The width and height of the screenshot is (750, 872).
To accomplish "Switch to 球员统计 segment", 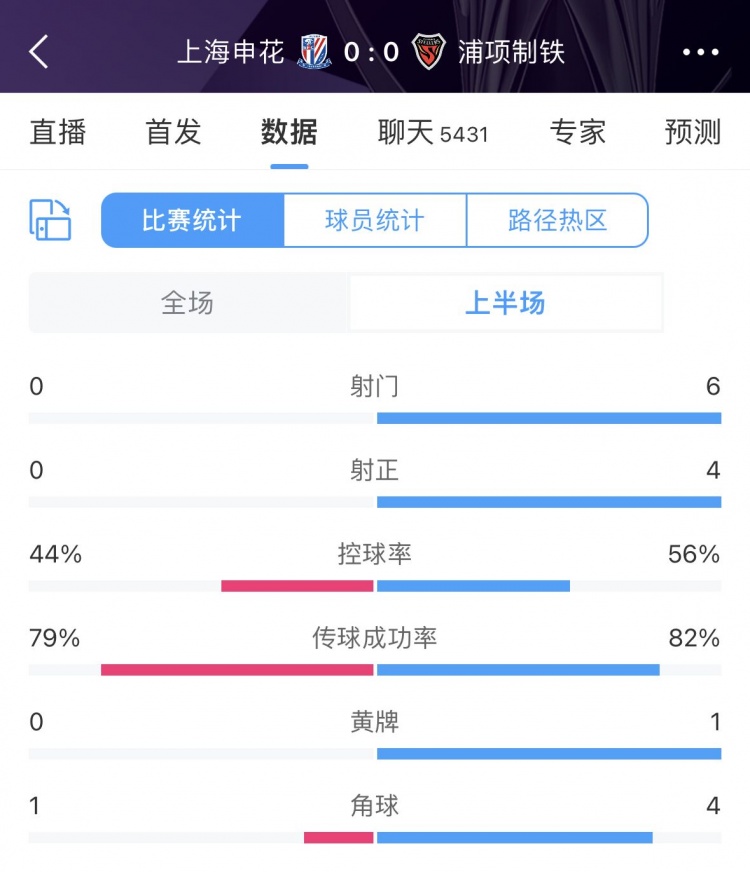I will click(x=375, y=220).
